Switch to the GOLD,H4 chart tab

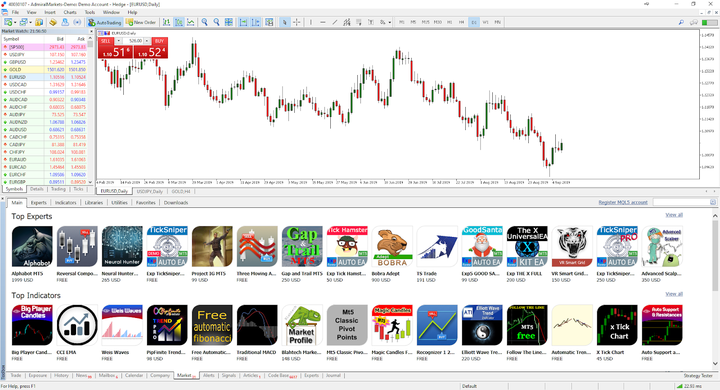181,191
